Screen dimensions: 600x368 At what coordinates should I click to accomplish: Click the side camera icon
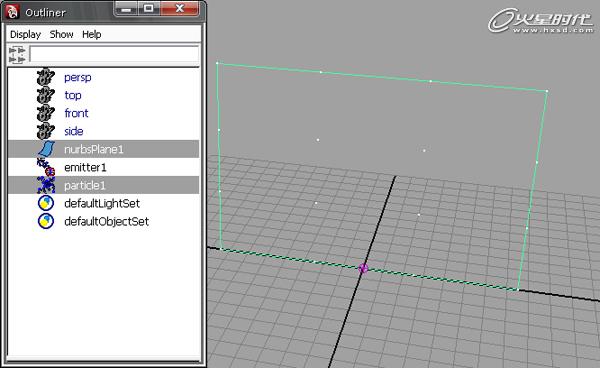46,131
